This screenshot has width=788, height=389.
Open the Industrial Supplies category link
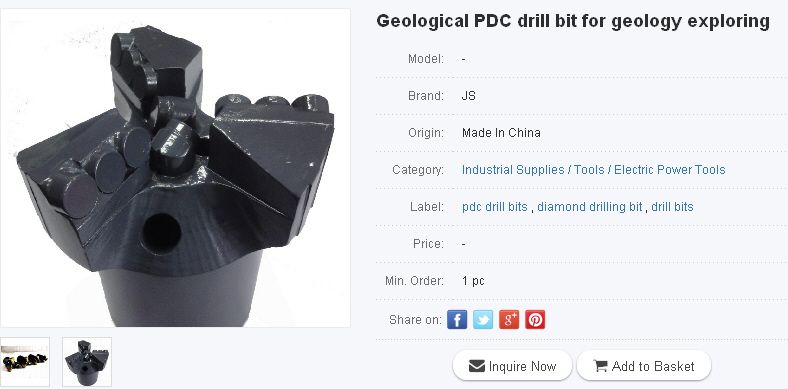[513, 170]
